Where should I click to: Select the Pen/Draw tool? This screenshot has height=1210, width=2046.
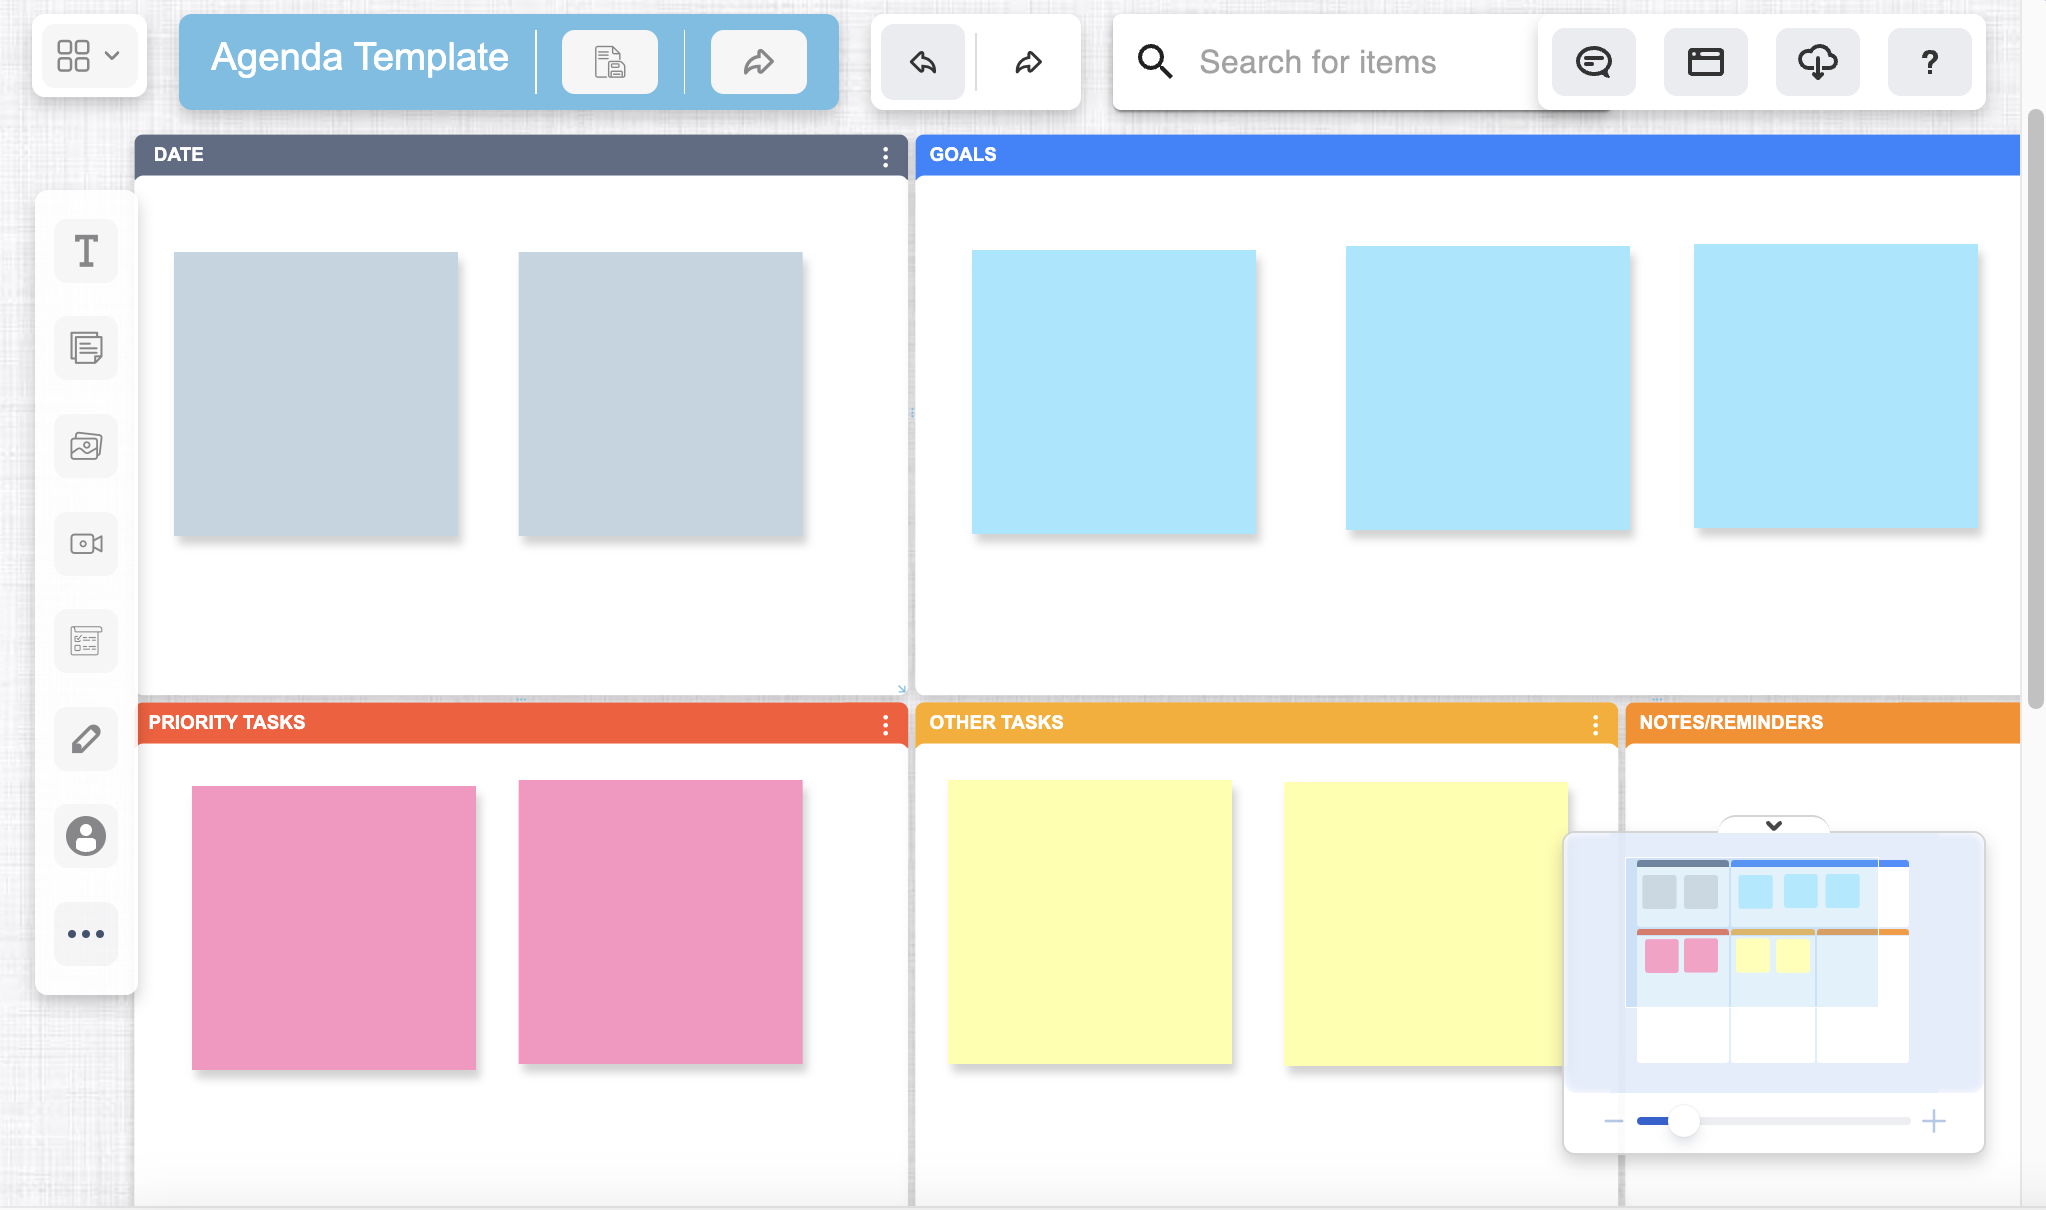point(86,739)
